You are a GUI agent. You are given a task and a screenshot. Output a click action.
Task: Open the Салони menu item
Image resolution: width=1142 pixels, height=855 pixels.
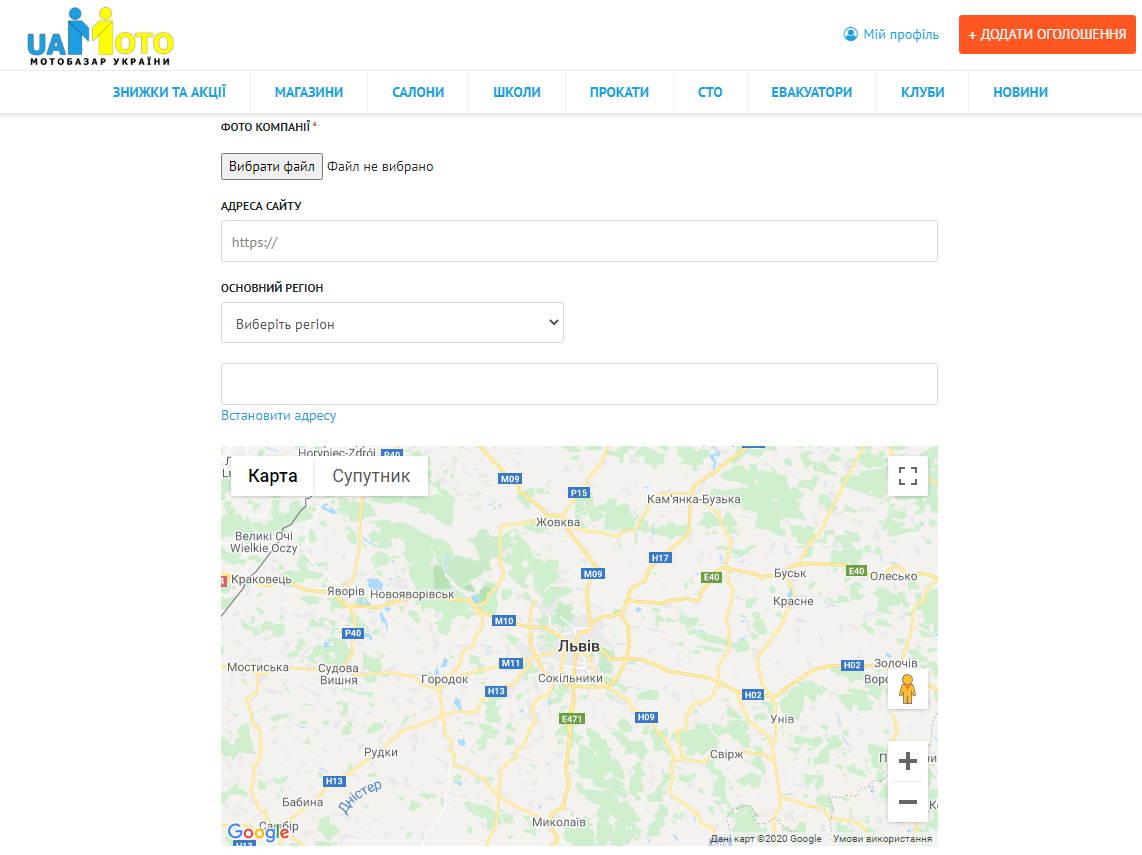[418, 92]
